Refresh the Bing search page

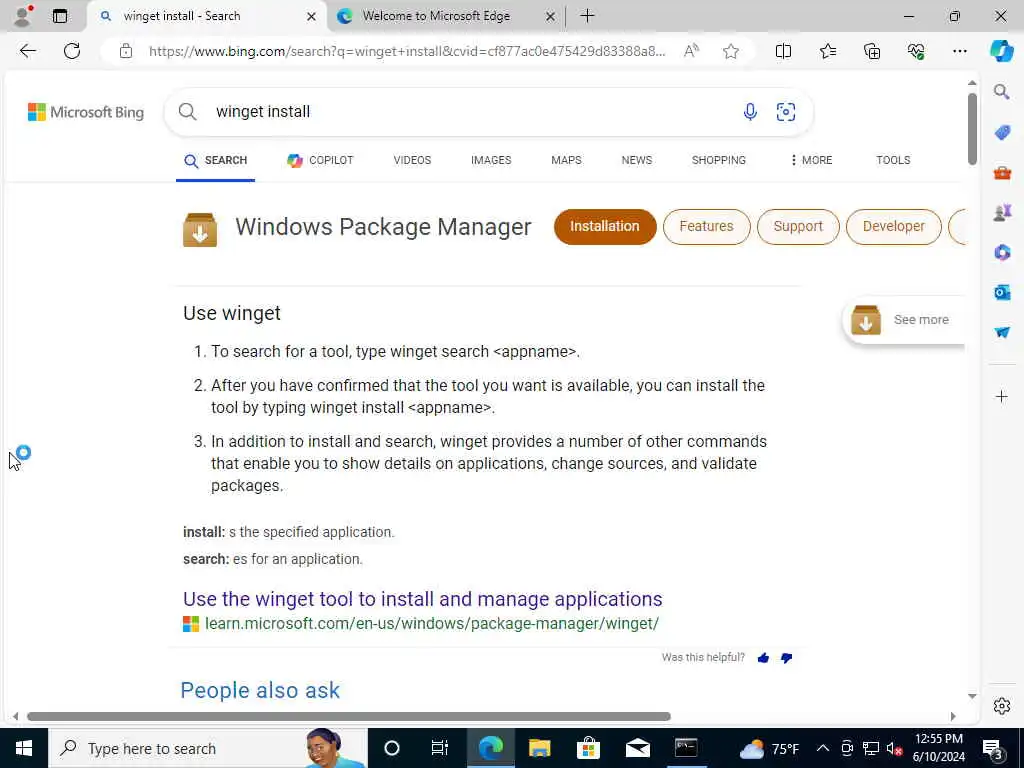coord(72,51)
